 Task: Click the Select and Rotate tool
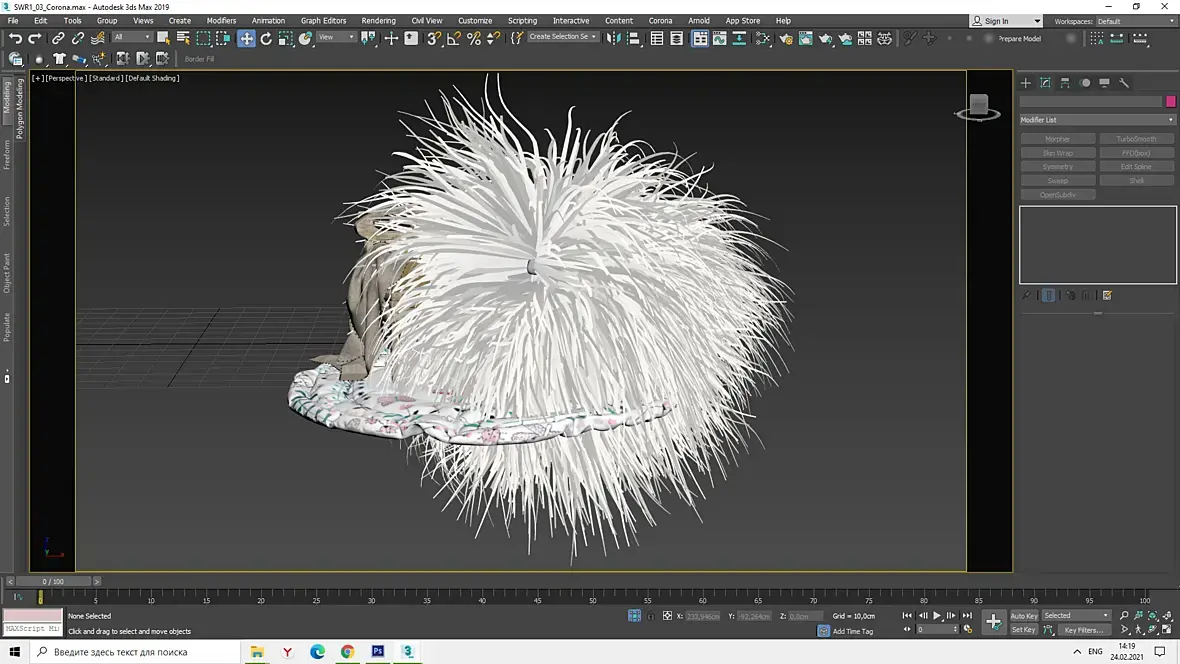266,38
